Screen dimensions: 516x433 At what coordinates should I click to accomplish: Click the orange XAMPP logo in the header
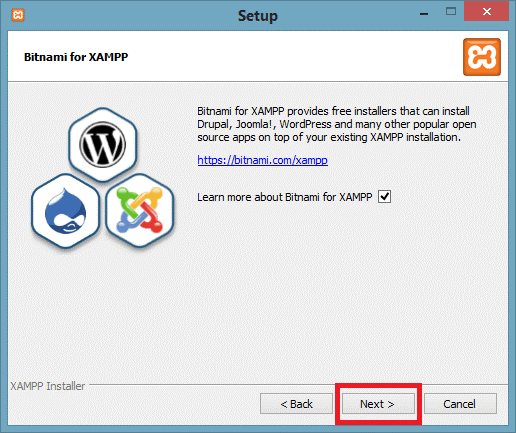(482, 57)
